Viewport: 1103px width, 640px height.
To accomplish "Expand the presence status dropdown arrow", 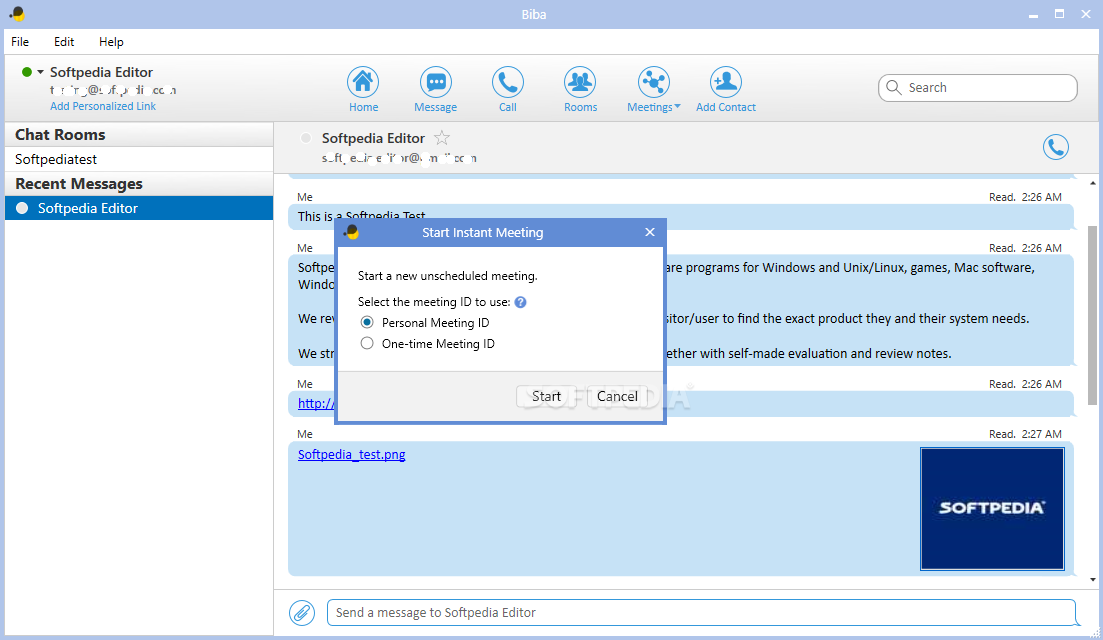I will pos(40,72).
